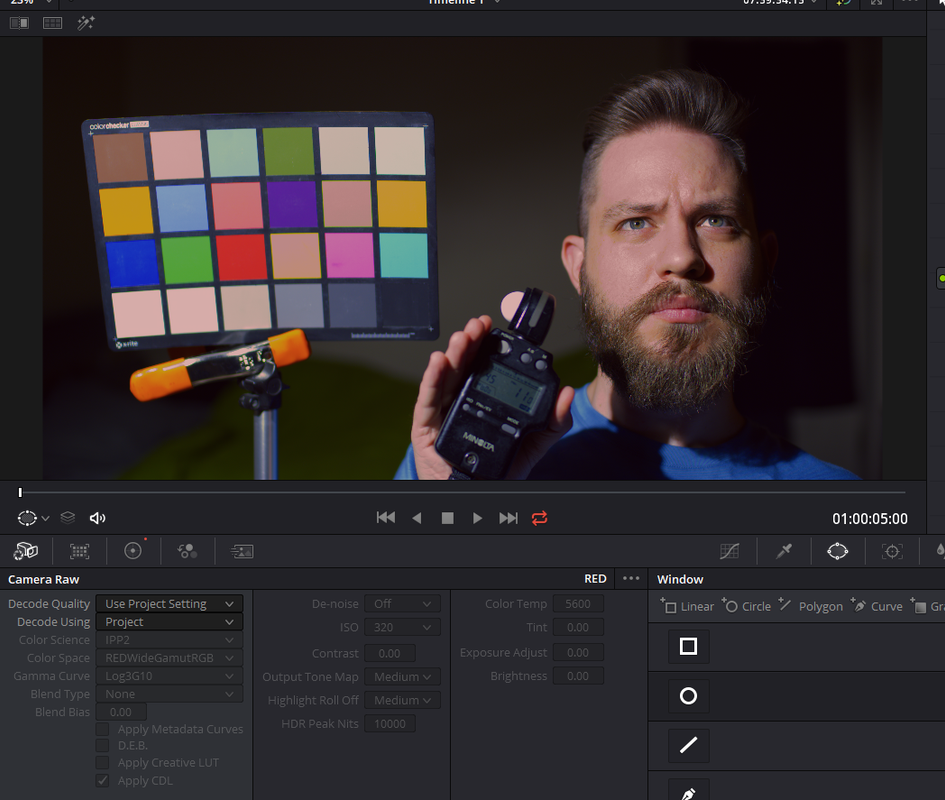945x800 pixels.
Task: Click the Contrast value field
Action: pyautogui.click(x=390, y=653)
